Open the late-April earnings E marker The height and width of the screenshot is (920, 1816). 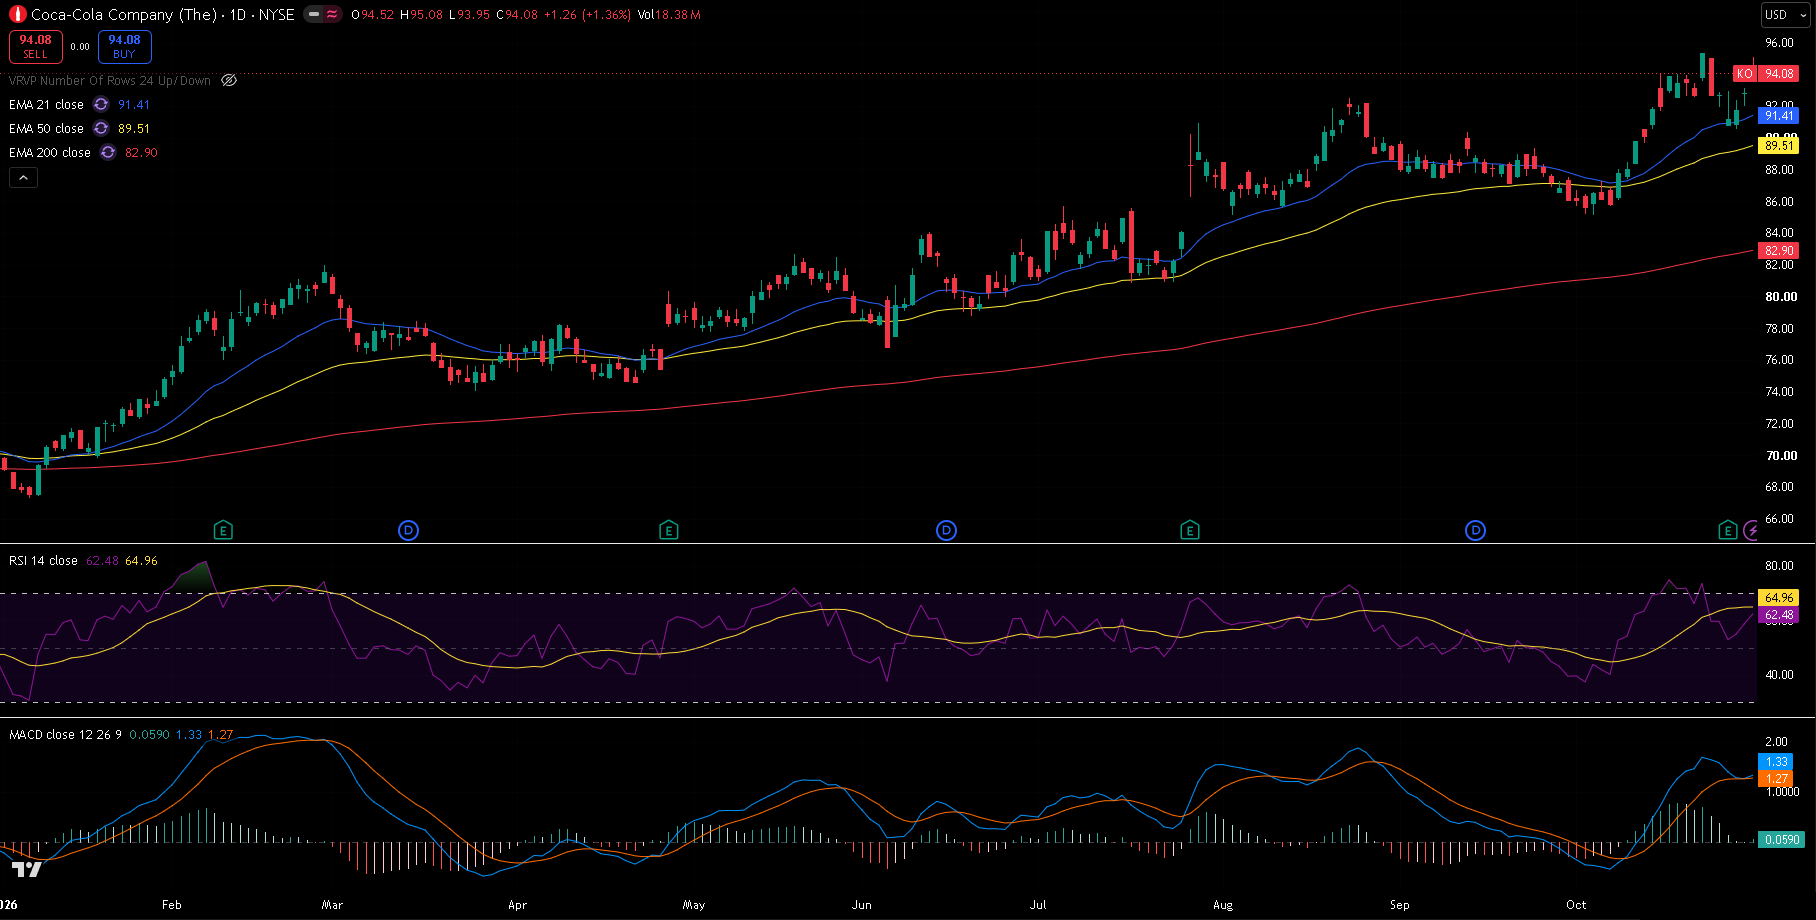click(x=668, y=530)
